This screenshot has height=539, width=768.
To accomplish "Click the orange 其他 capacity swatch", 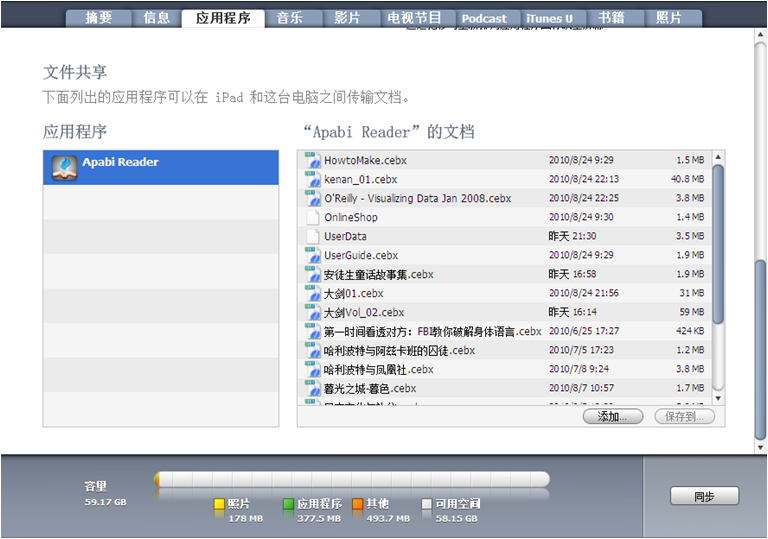I will click(x=358, y=504).
